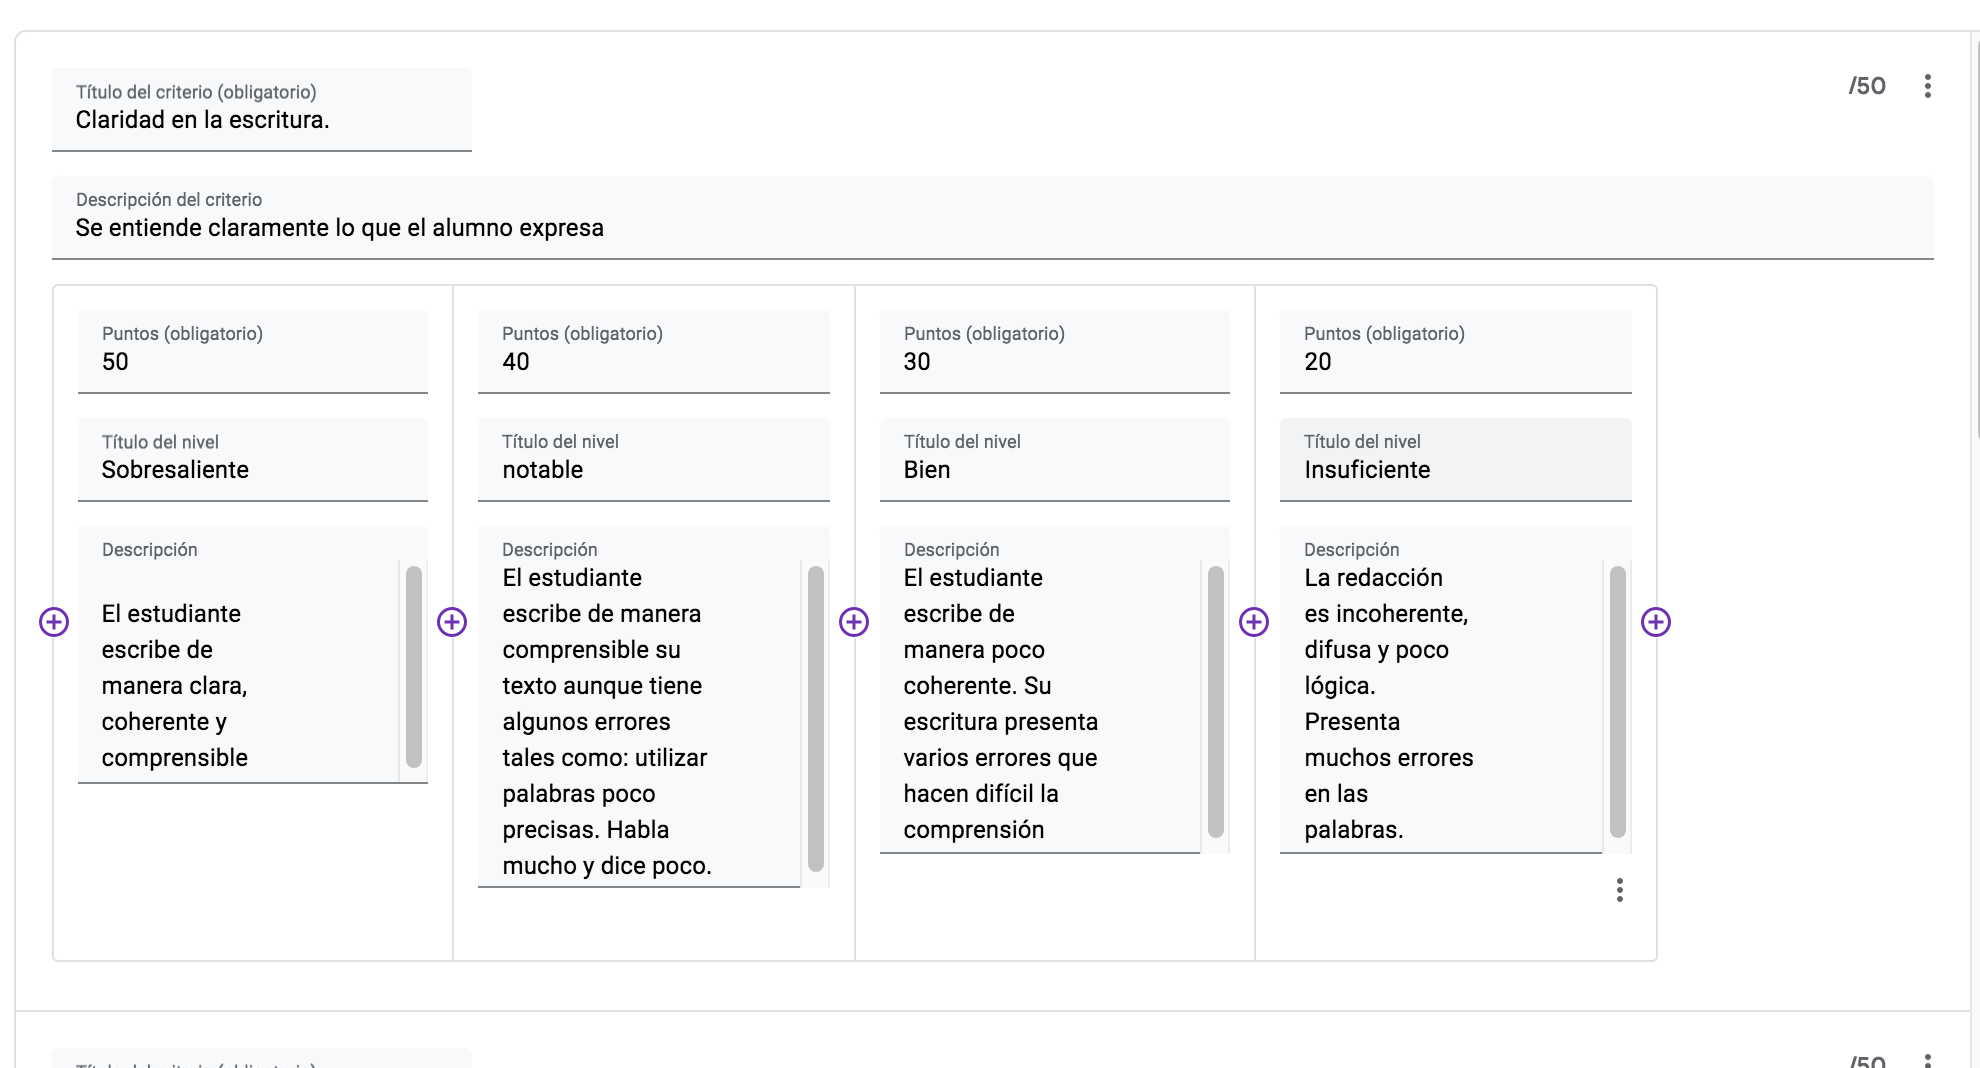The image size is (1980, 1068).
Task: Edit points field showing 50
Action: 252,362
